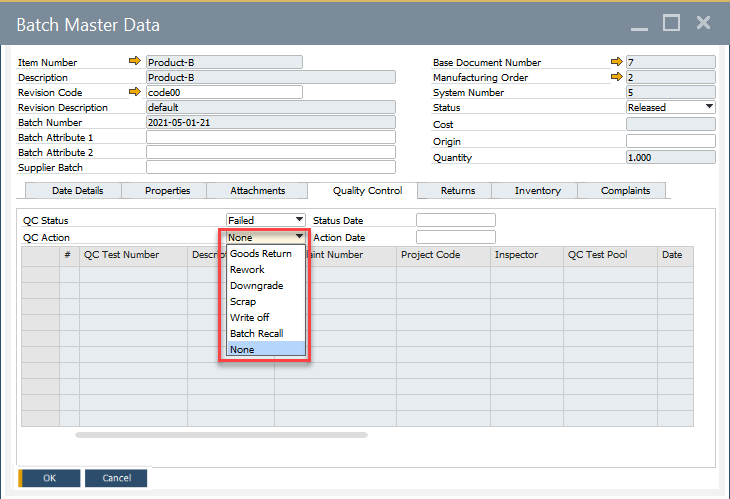The width and height of the screenshot is (730, 499).
Task: Focus the Status Date field
Action: coord(455,220)
